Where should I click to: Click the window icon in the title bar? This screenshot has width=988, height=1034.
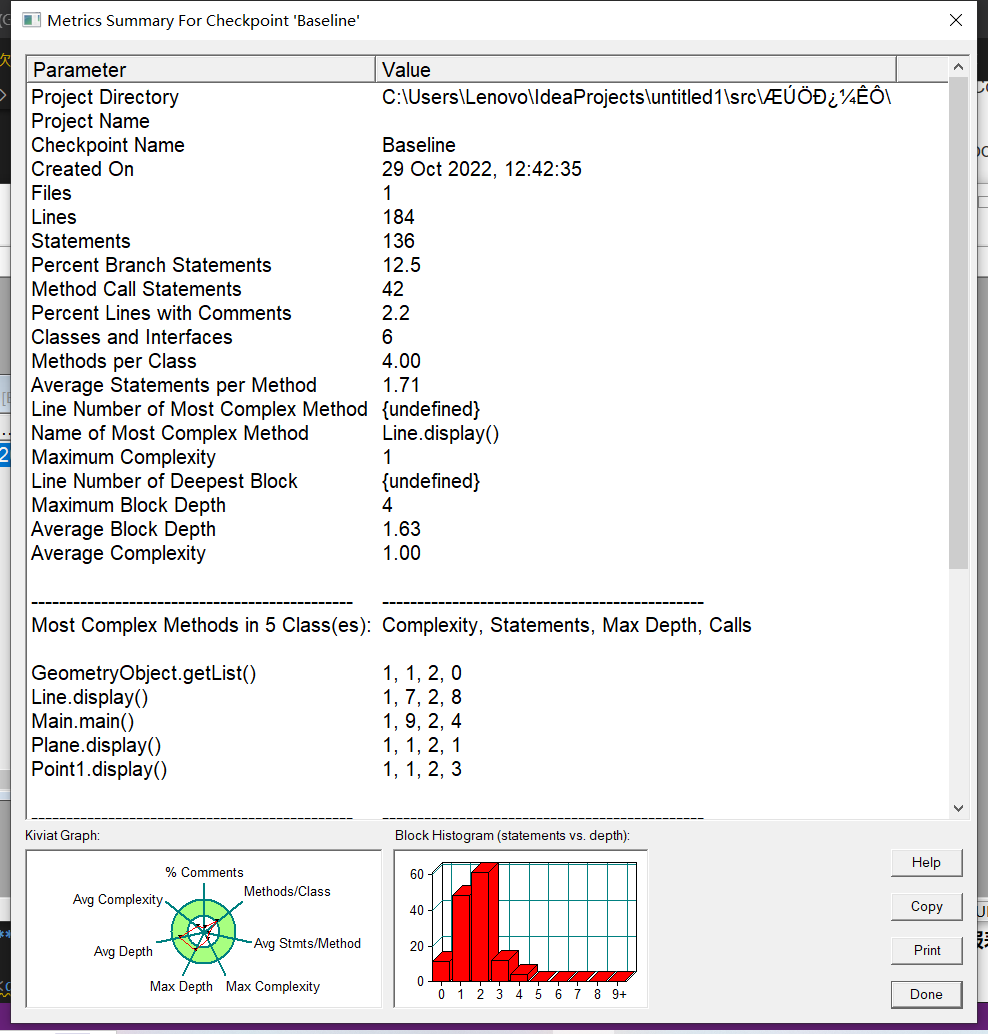pos(32,20)
